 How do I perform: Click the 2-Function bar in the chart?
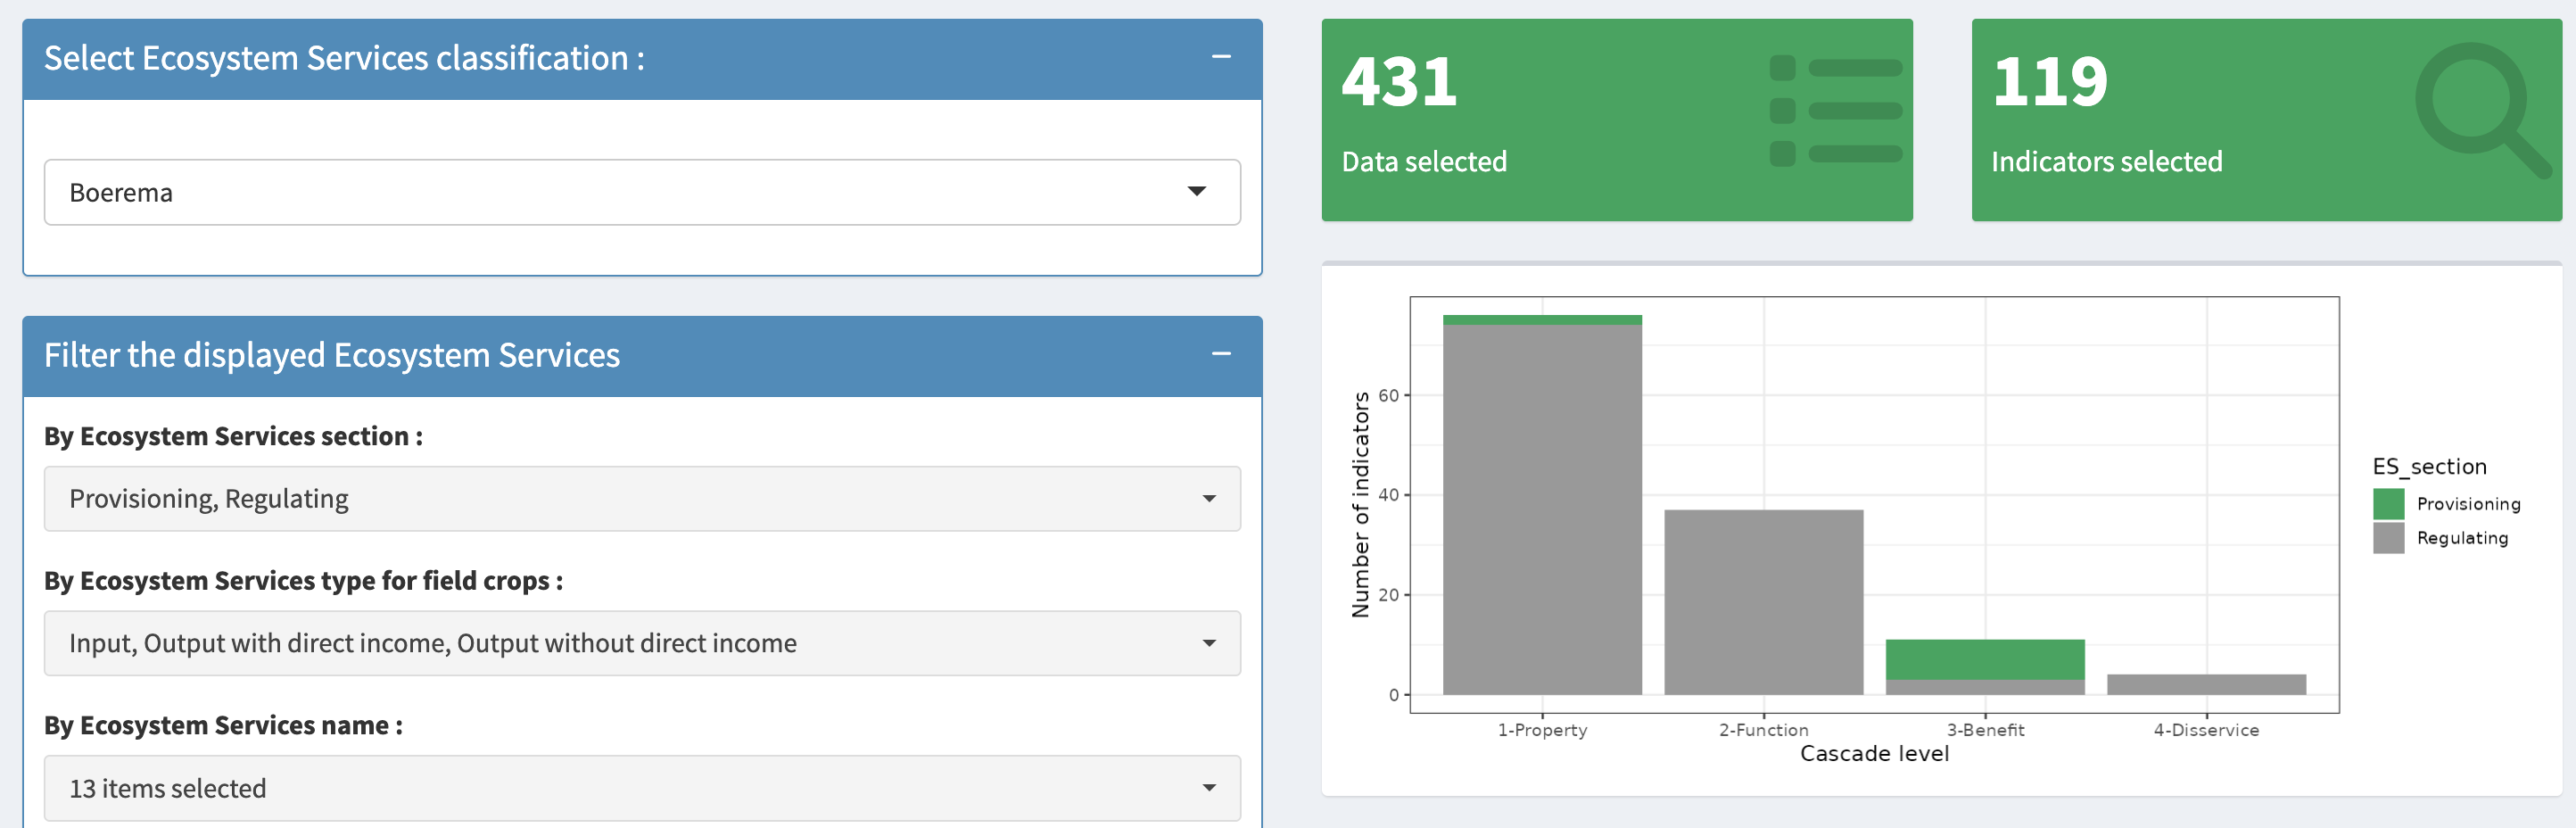1763,602
